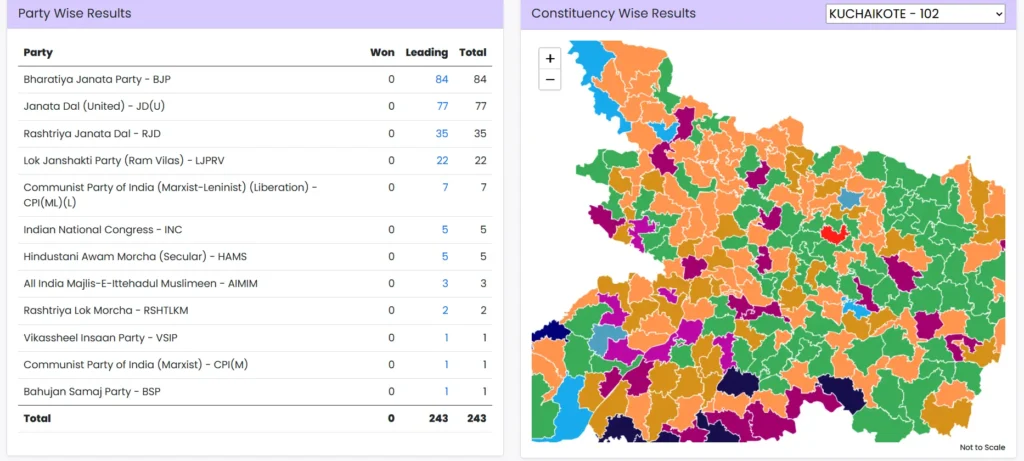
Task: Click the red constituency on the map
Action: point(832,234)
